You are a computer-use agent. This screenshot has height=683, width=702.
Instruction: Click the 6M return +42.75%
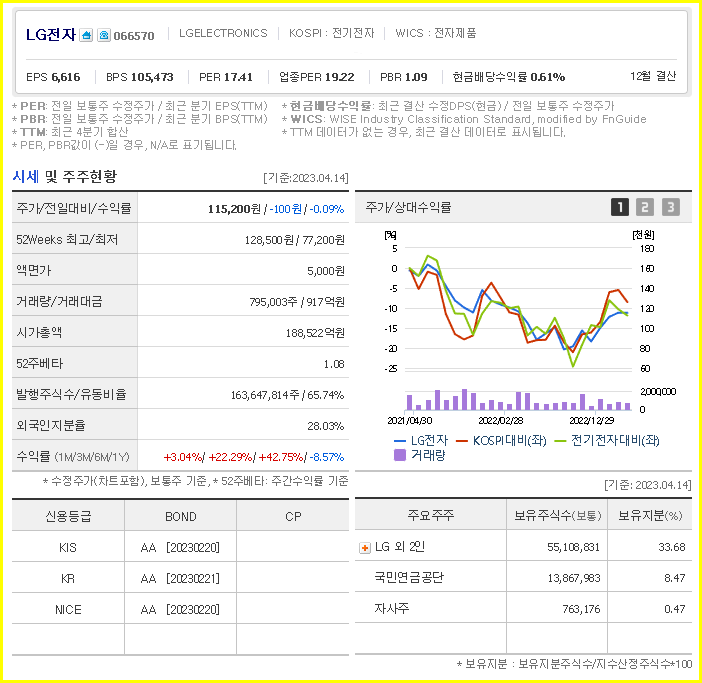coord(281,457)
